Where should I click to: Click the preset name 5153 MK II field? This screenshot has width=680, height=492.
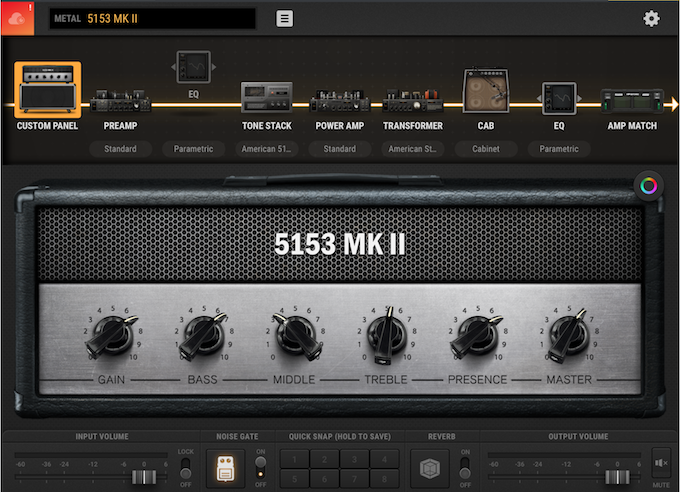click(152, 19)
